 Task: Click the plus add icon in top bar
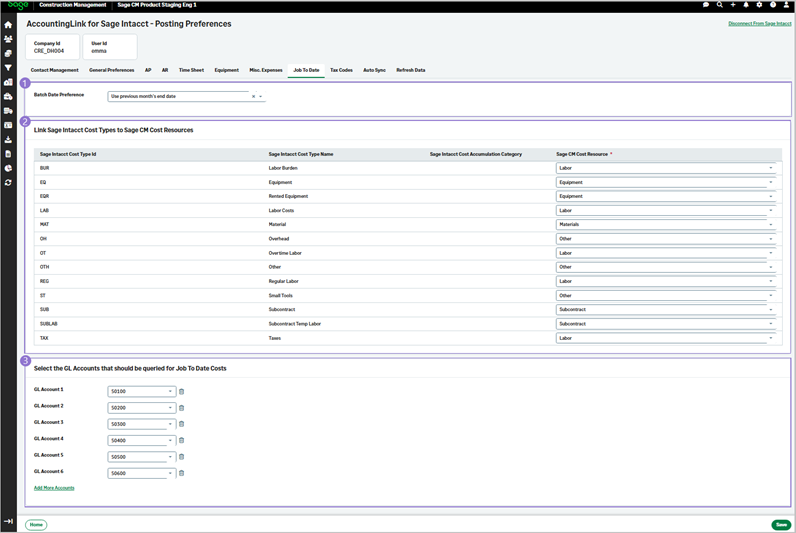click(x=733, y=5)
